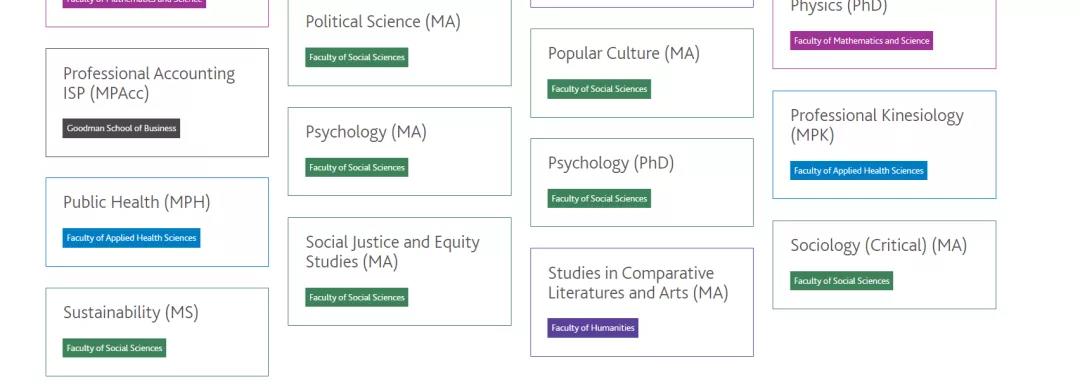This screenshot has height=391, width=1080.
Task: Click the Faculty of Humanities tag
Action: tap(593, 328)
